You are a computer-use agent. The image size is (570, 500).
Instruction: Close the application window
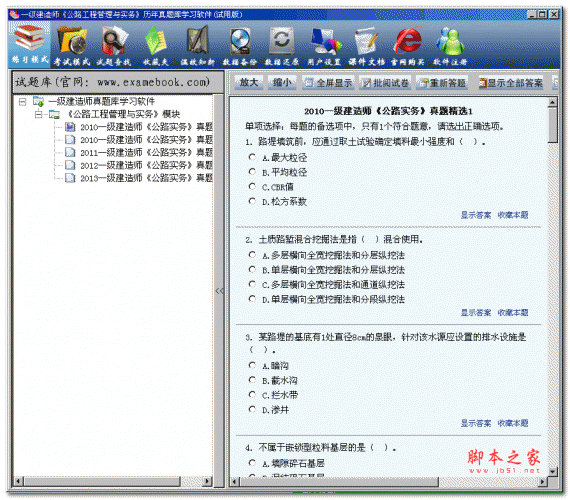(554, 14)
